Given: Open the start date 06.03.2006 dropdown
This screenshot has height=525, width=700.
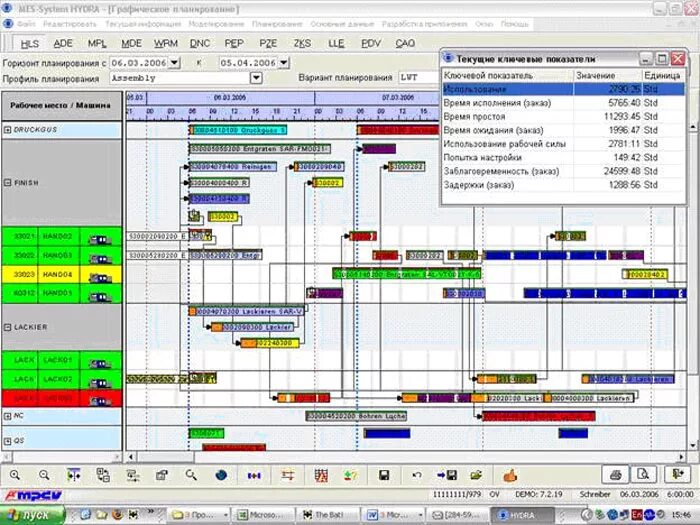Looking at the screenshot, I should (175, 63).
